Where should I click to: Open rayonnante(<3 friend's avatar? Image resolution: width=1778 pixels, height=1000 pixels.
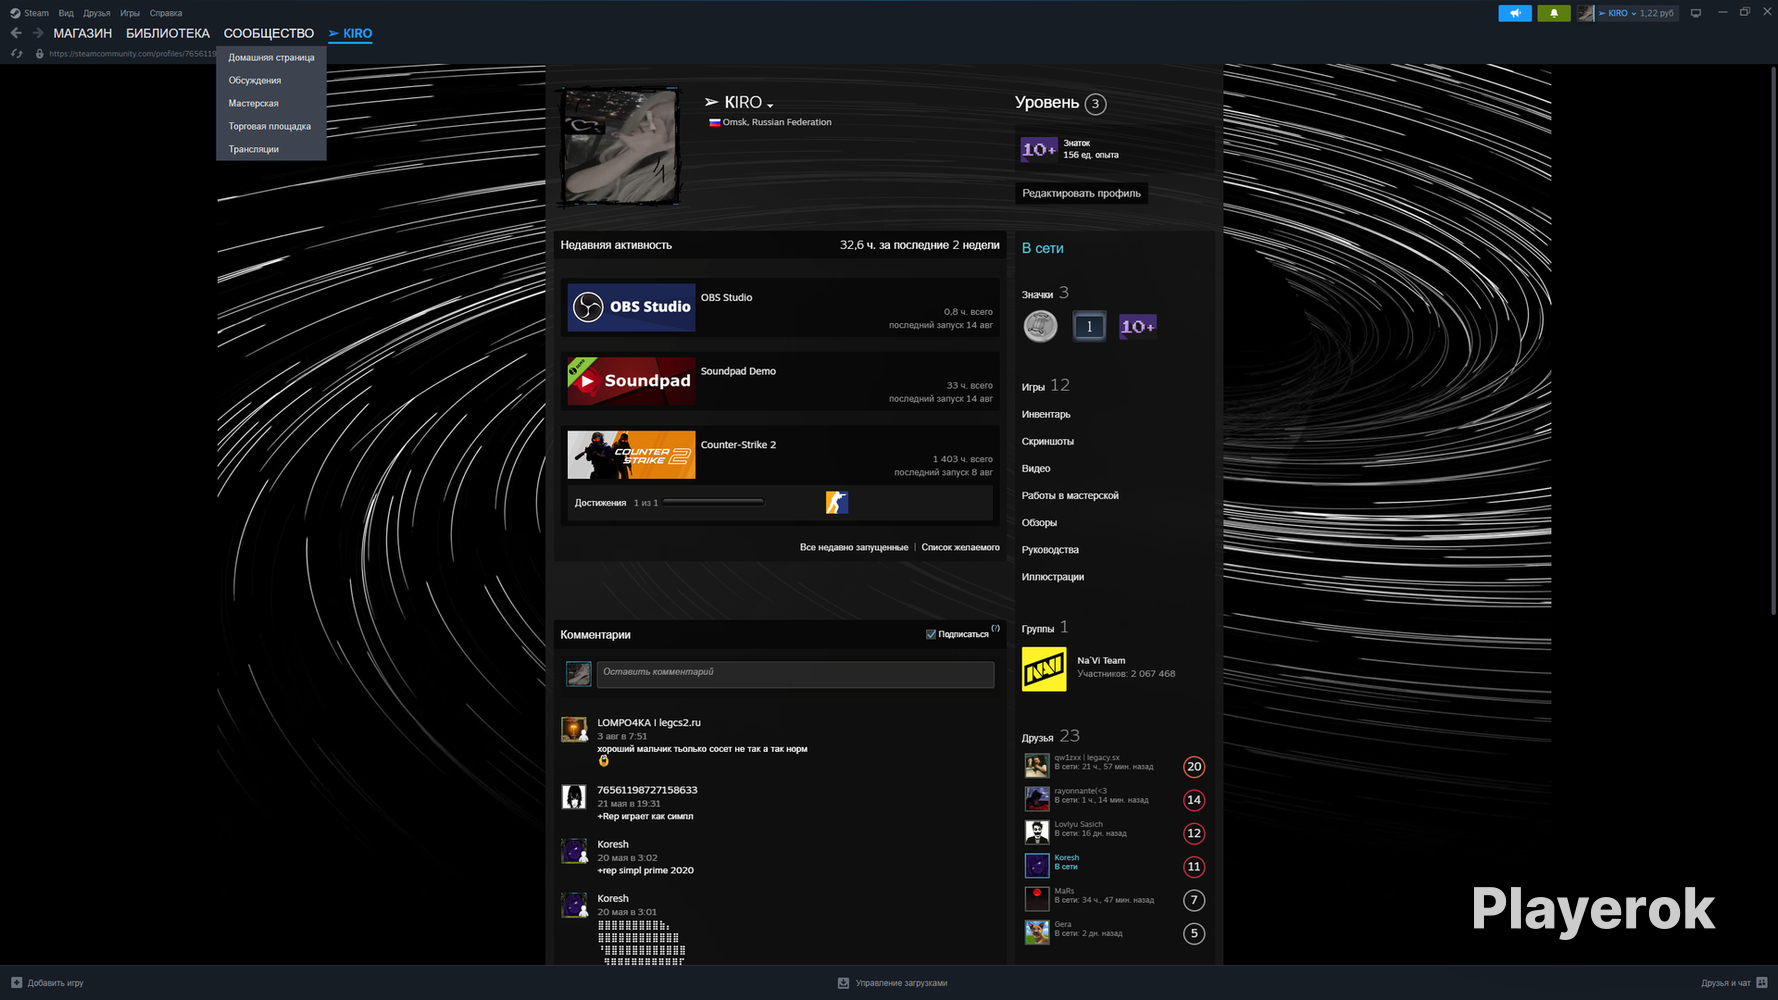[1037, 799]
